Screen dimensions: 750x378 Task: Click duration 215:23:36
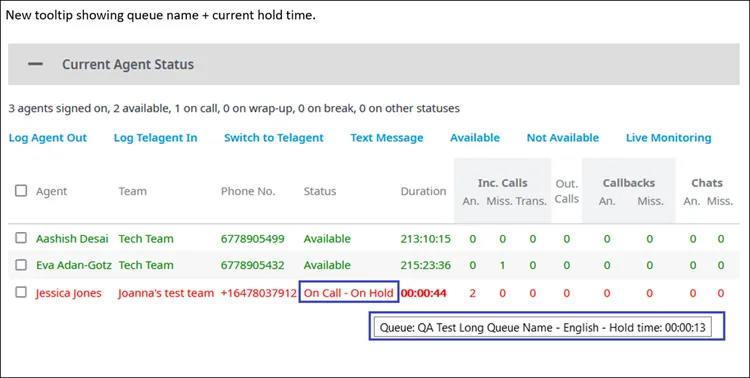click(x=425, y=265)
